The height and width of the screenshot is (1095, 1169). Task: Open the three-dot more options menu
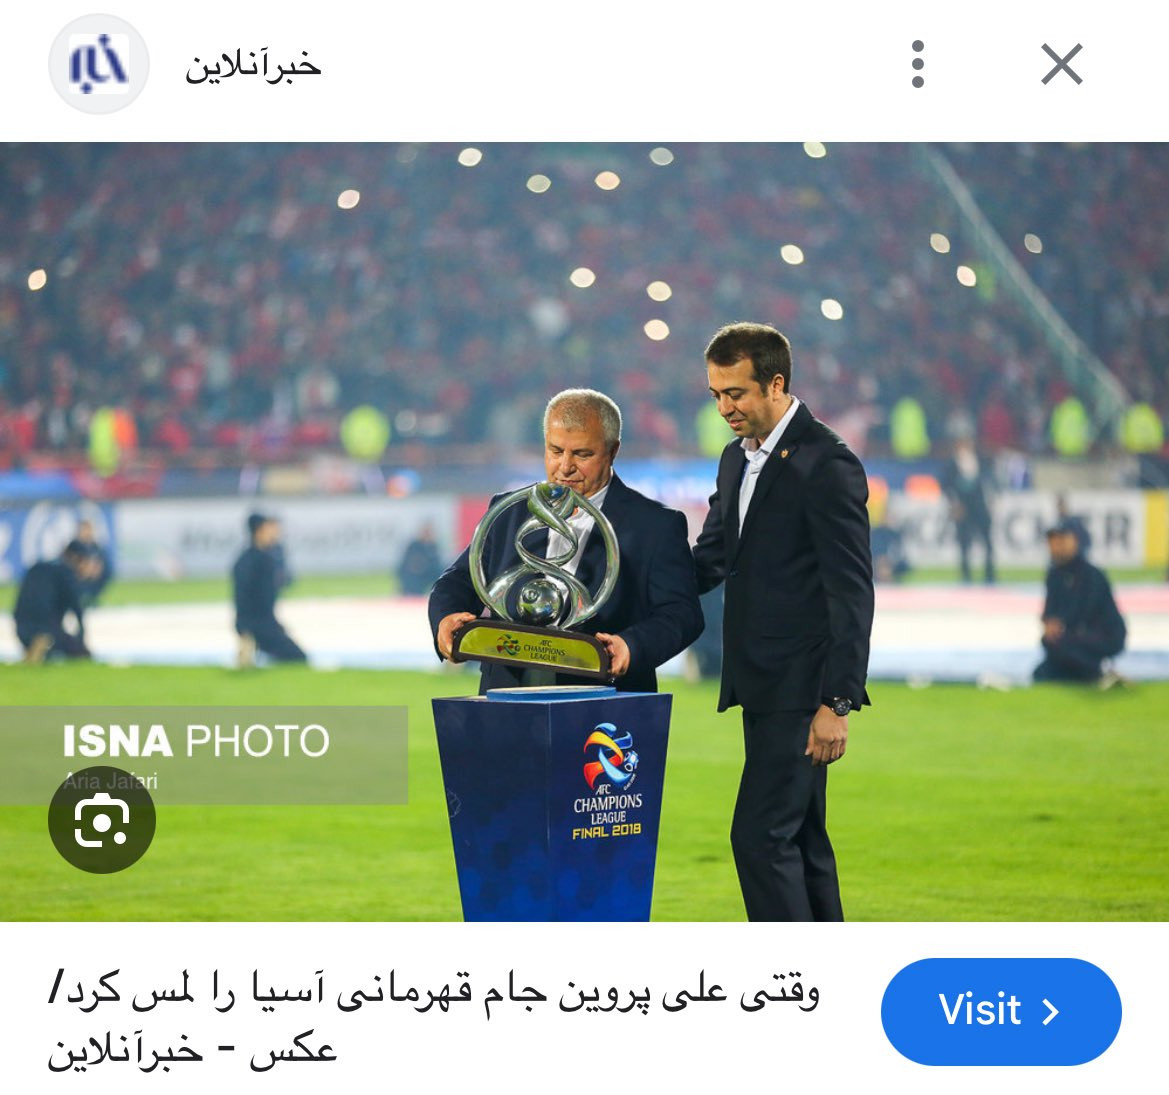[x=918, y=64]
